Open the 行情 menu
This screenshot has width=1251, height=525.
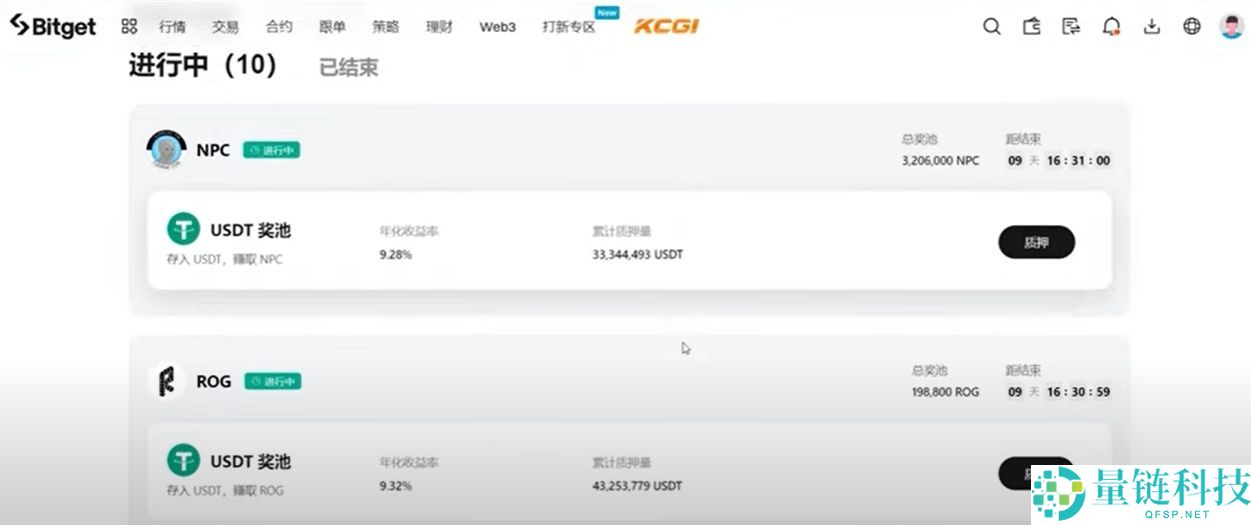coord(172,27)
